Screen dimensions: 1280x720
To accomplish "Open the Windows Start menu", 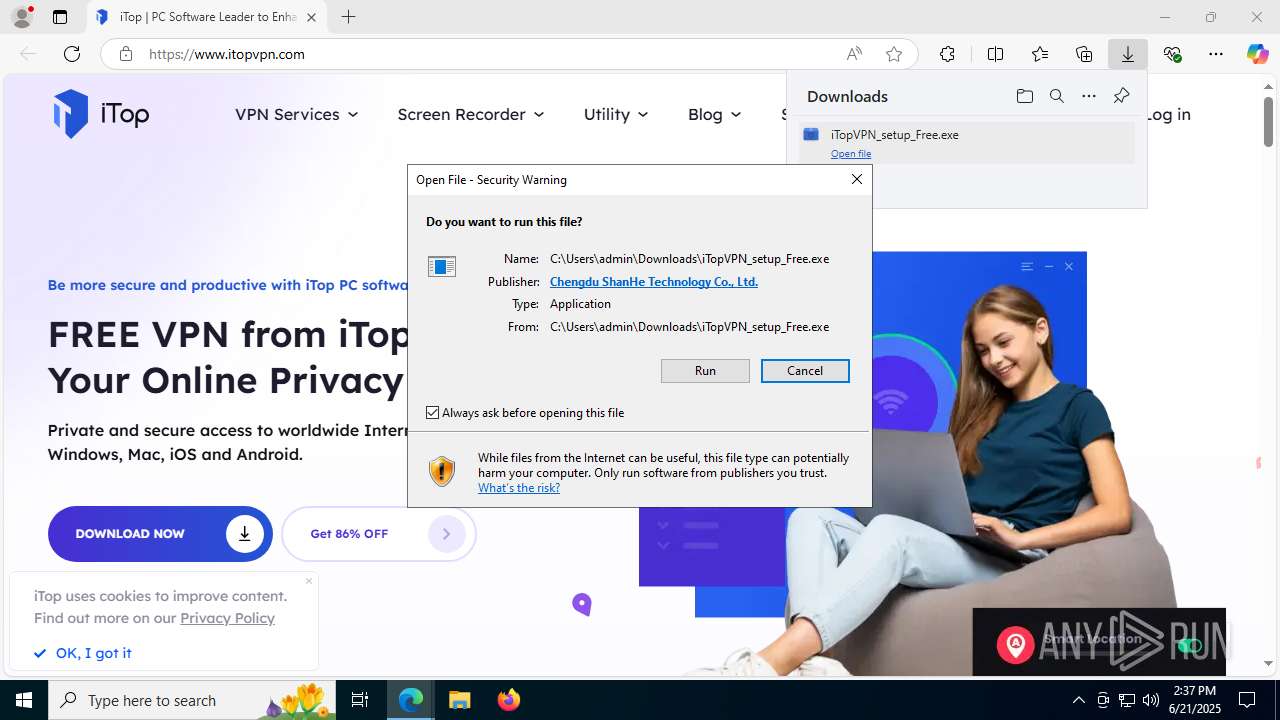I will coord(24,700).
